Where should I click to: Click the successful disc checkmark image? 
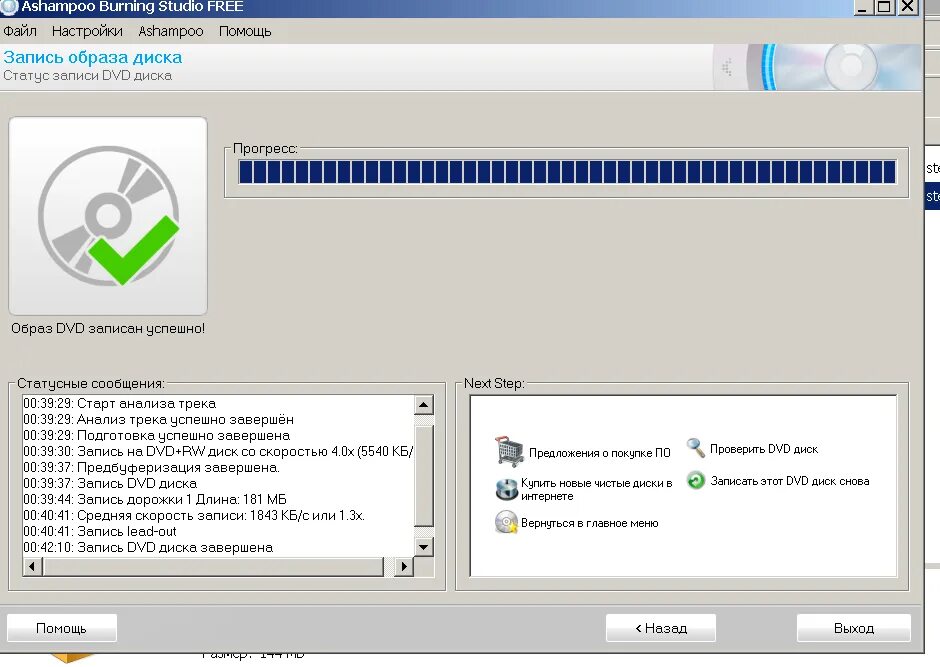click(108, 216)
